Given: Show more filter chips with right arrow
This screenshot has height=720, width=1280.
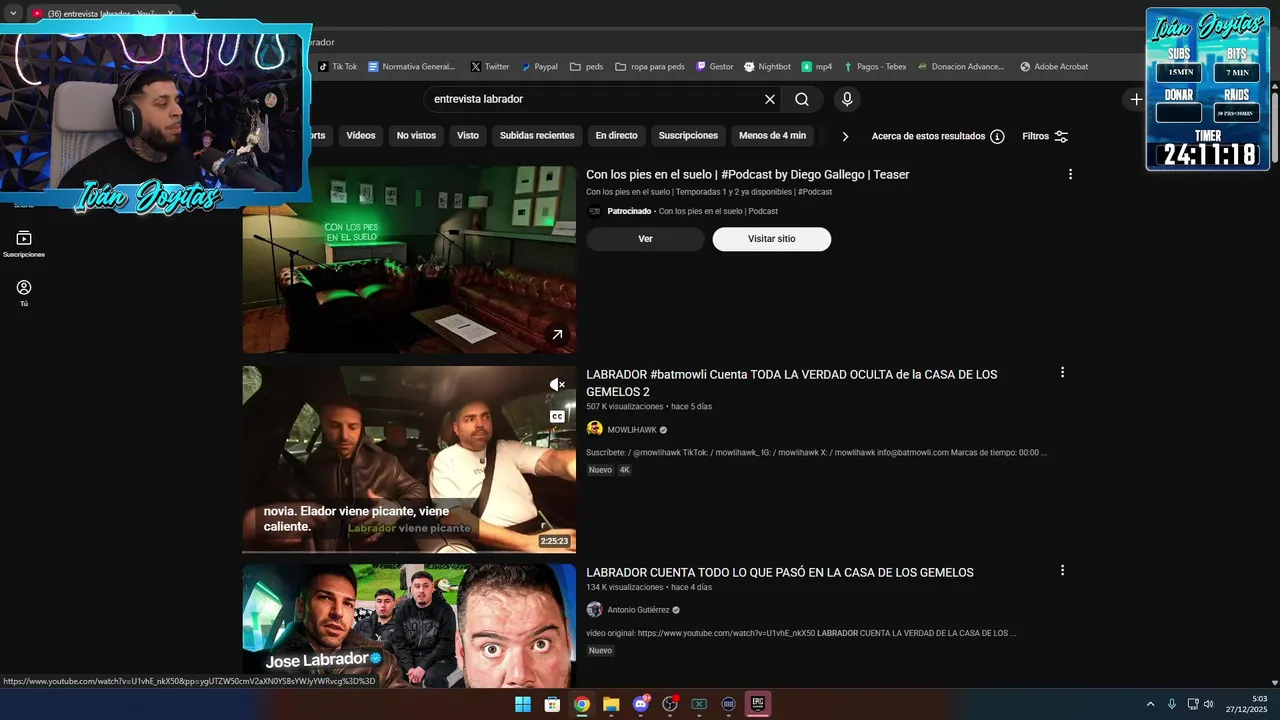Looking at the screenshot, I should pos(845,136).
